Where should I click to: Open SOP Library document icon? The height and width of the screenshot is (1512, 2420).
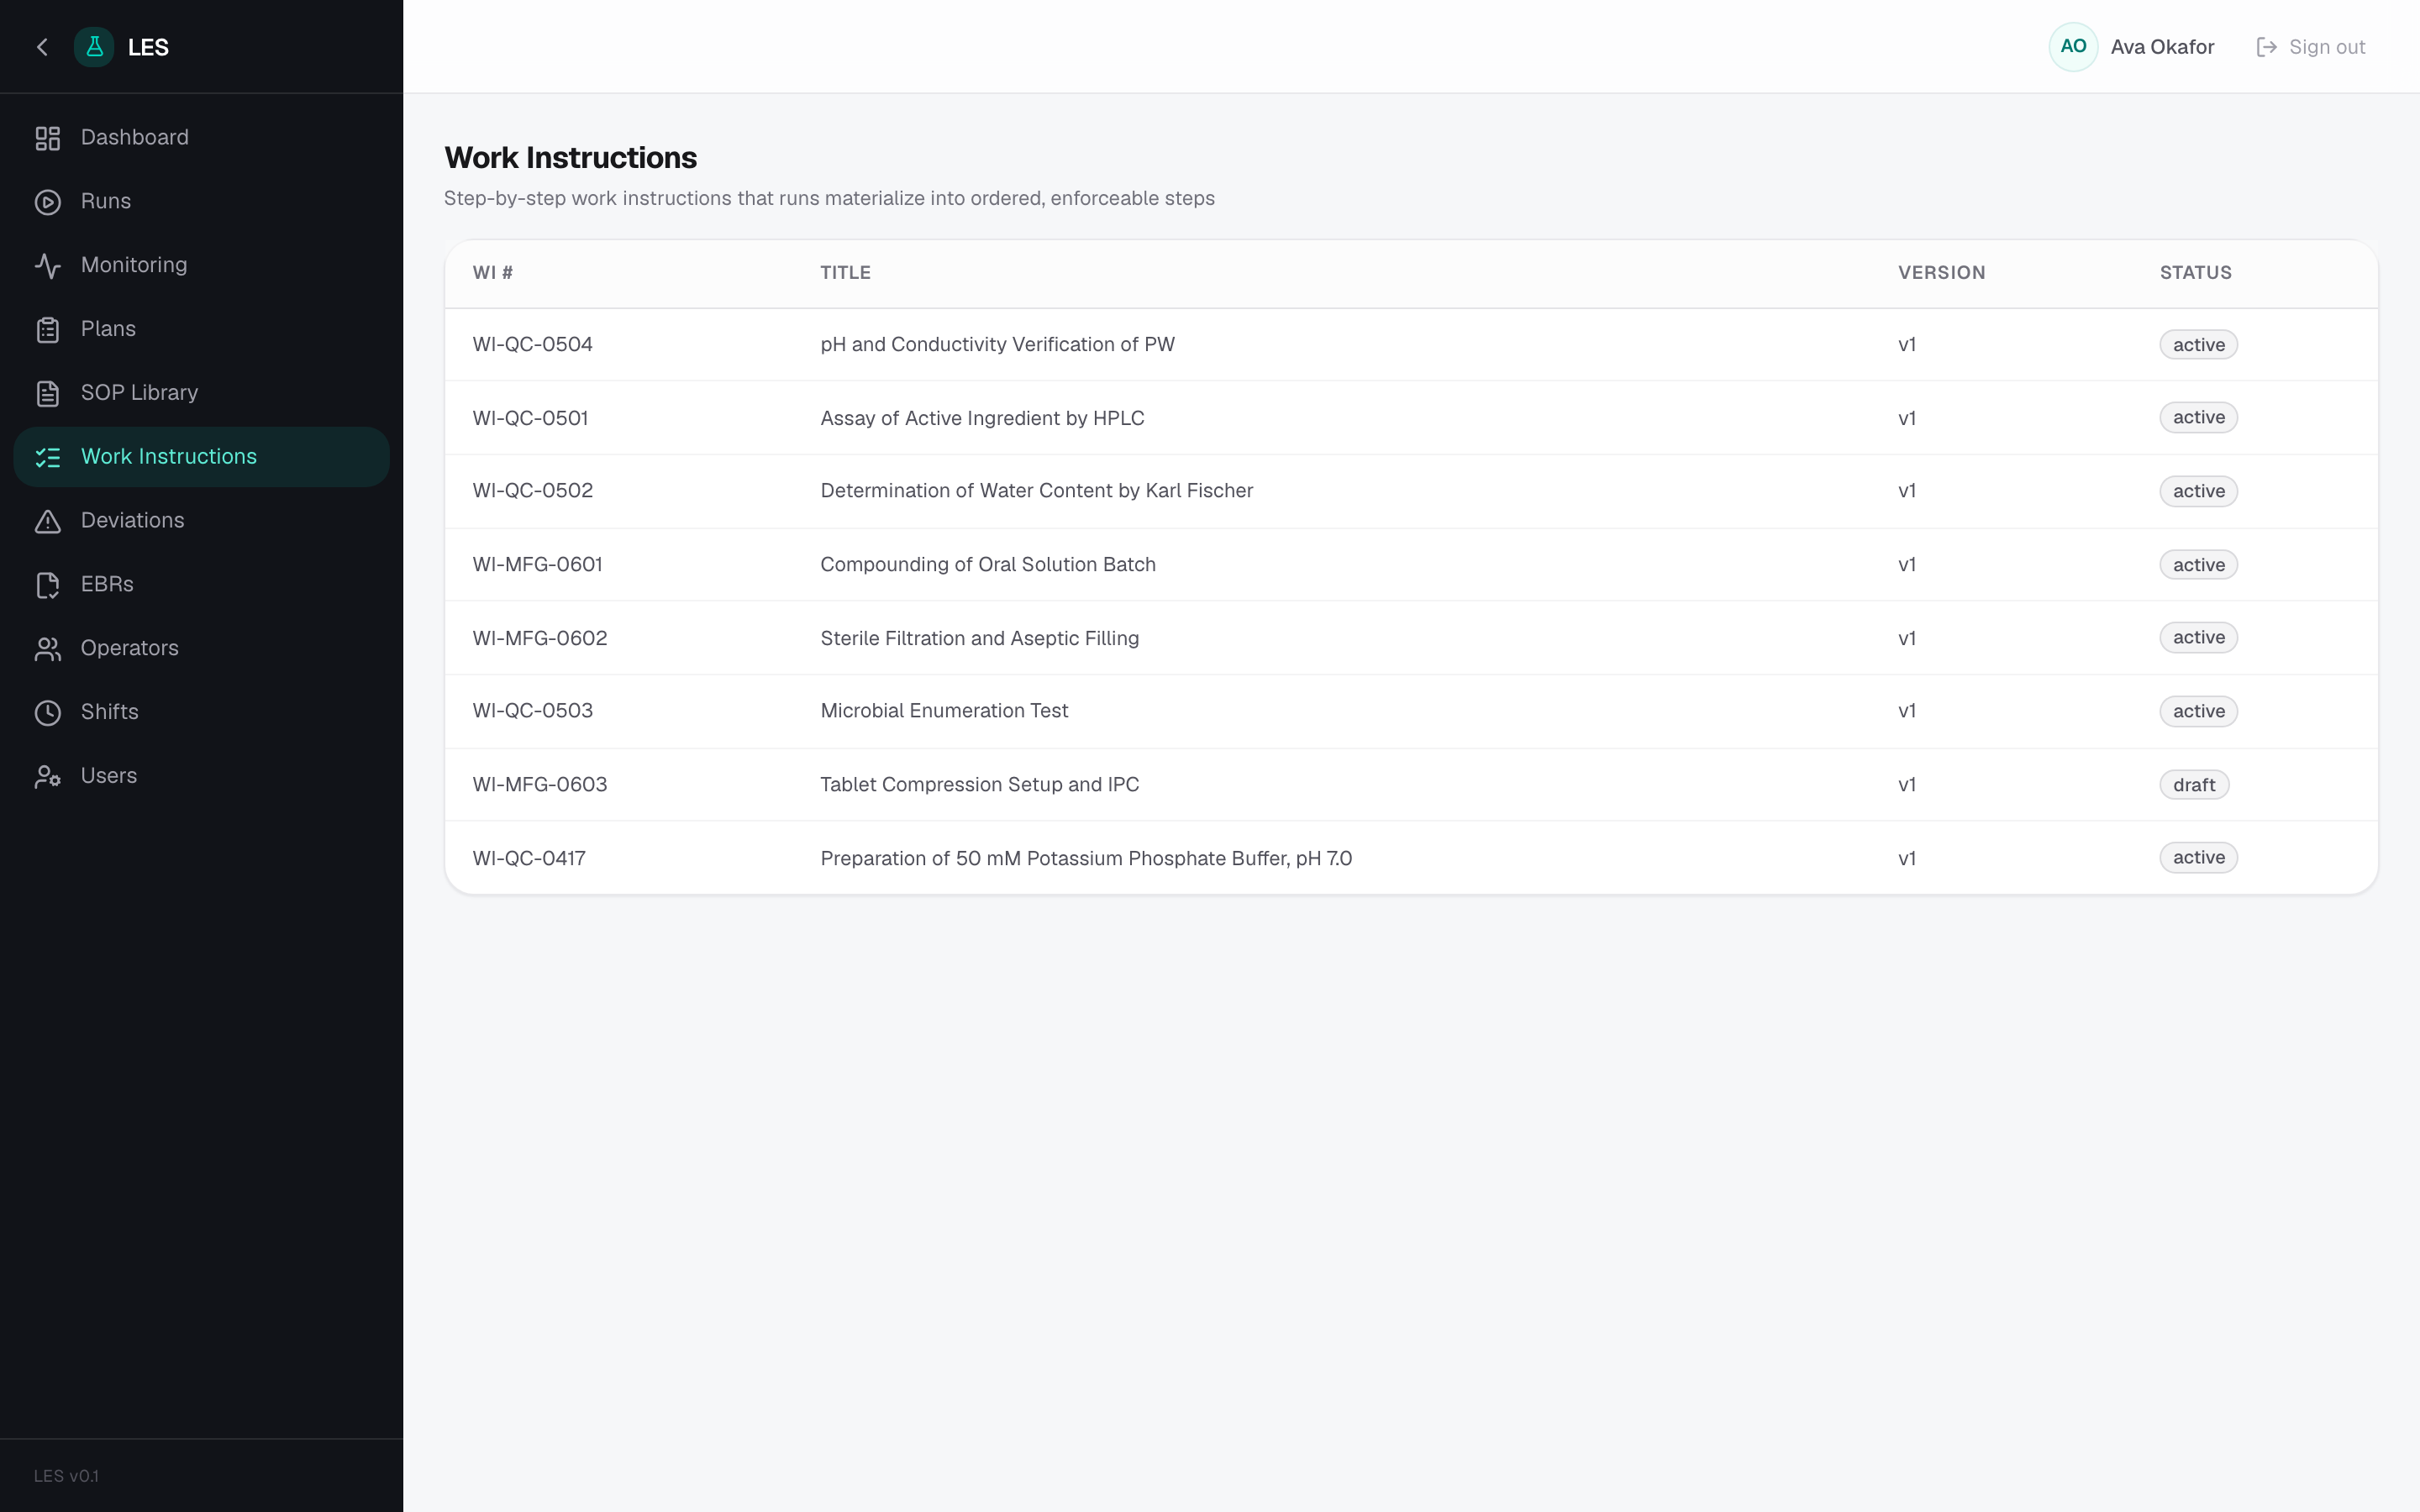(x=47, y=394)
